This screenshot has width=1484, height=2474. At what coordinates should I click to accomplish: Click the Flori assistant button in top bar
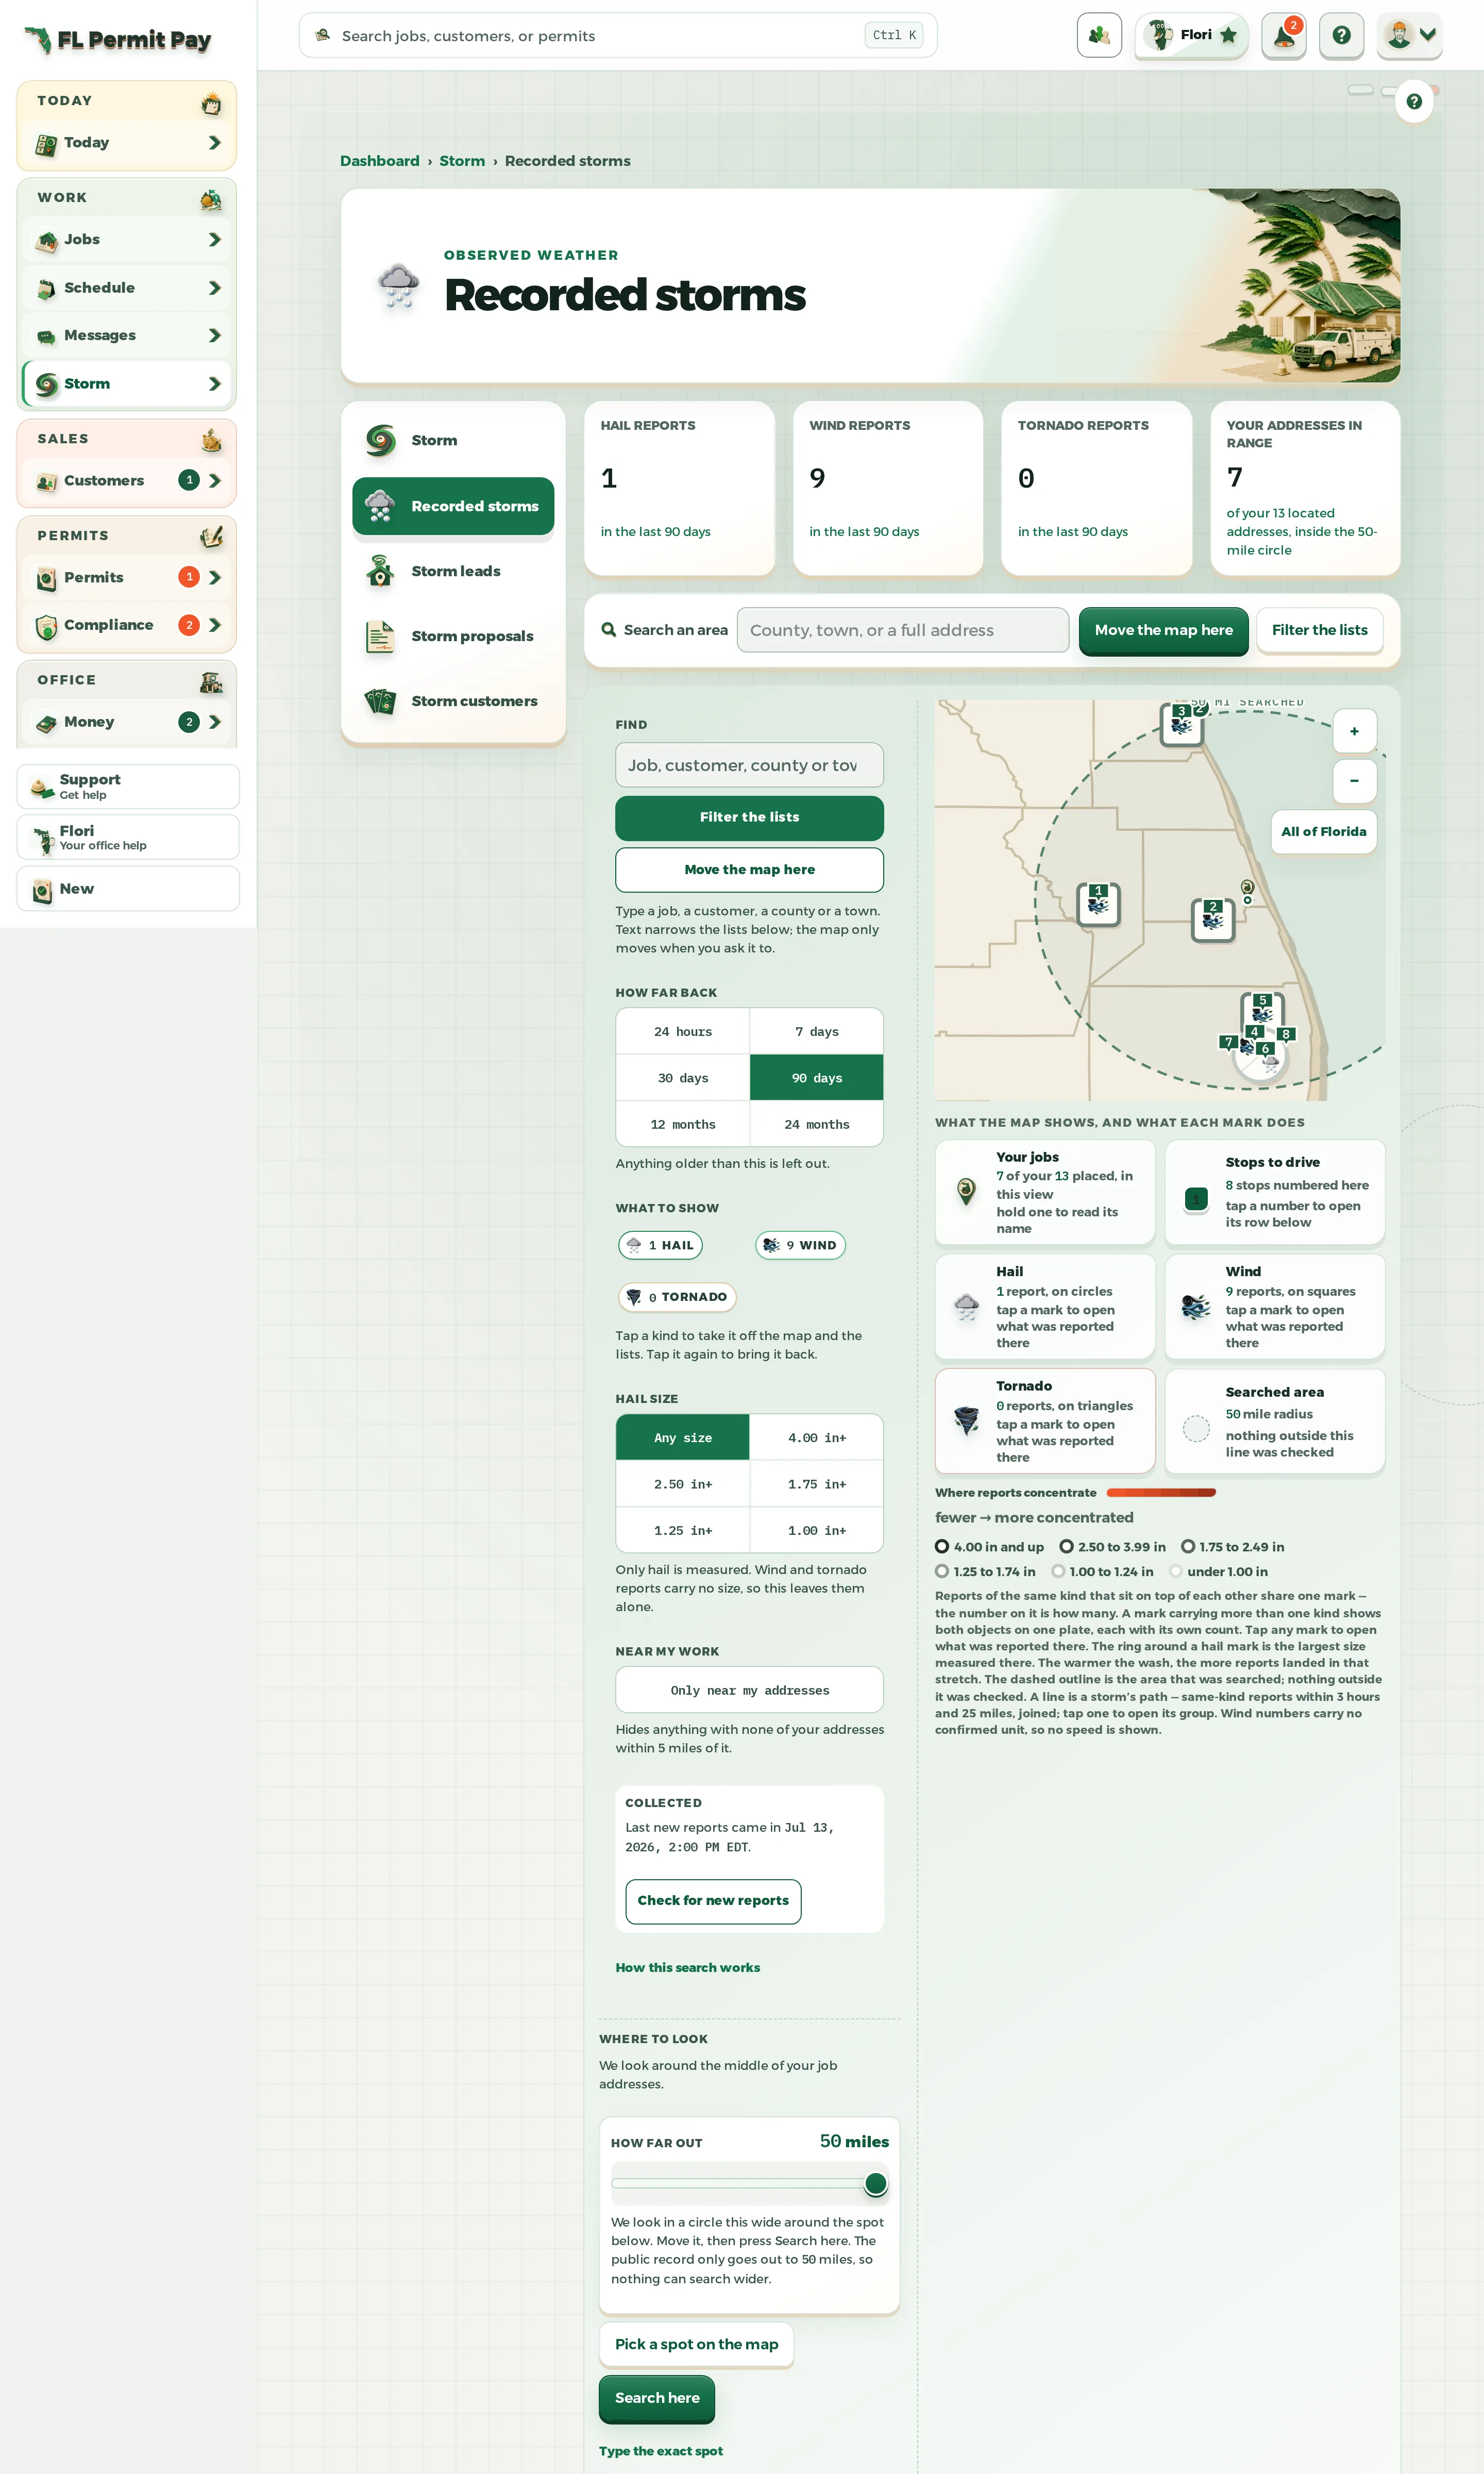pos(1191,35)
